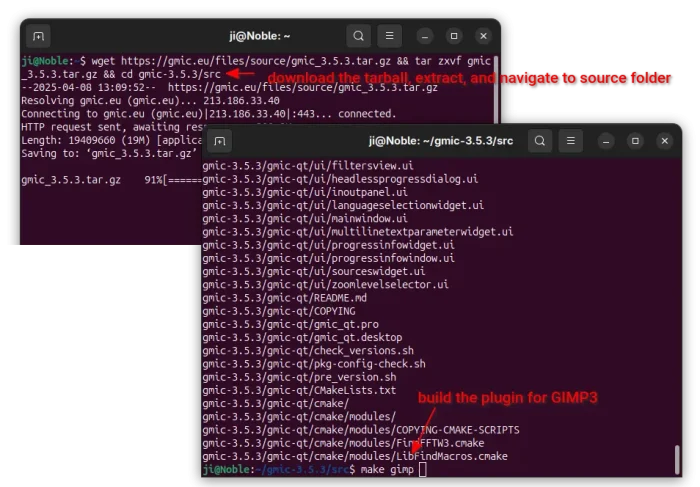Click the line ending 'inoutpanel.ui'
This screenshot has width=700, height=487.
(305, 192)
